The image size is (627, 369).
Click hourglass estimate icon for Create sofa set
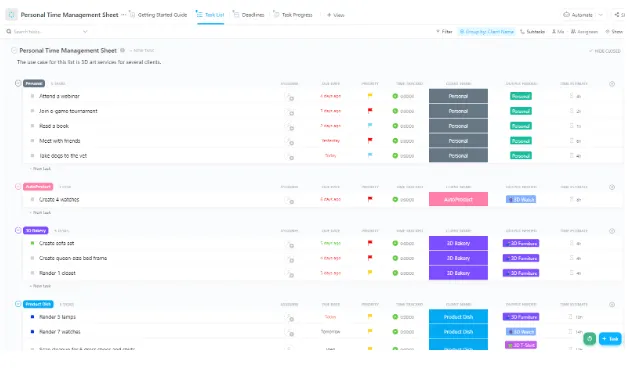point(571,243)
